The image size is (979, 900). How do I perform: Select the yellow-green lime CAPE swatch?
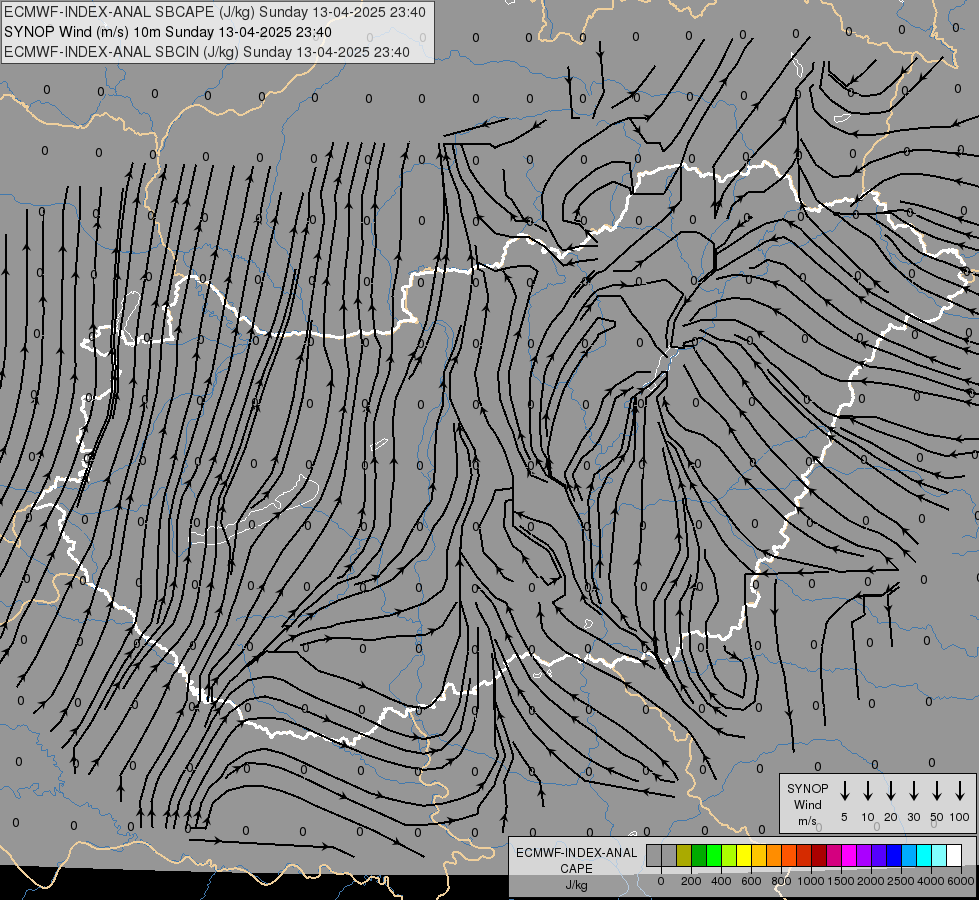coord(729,855)
